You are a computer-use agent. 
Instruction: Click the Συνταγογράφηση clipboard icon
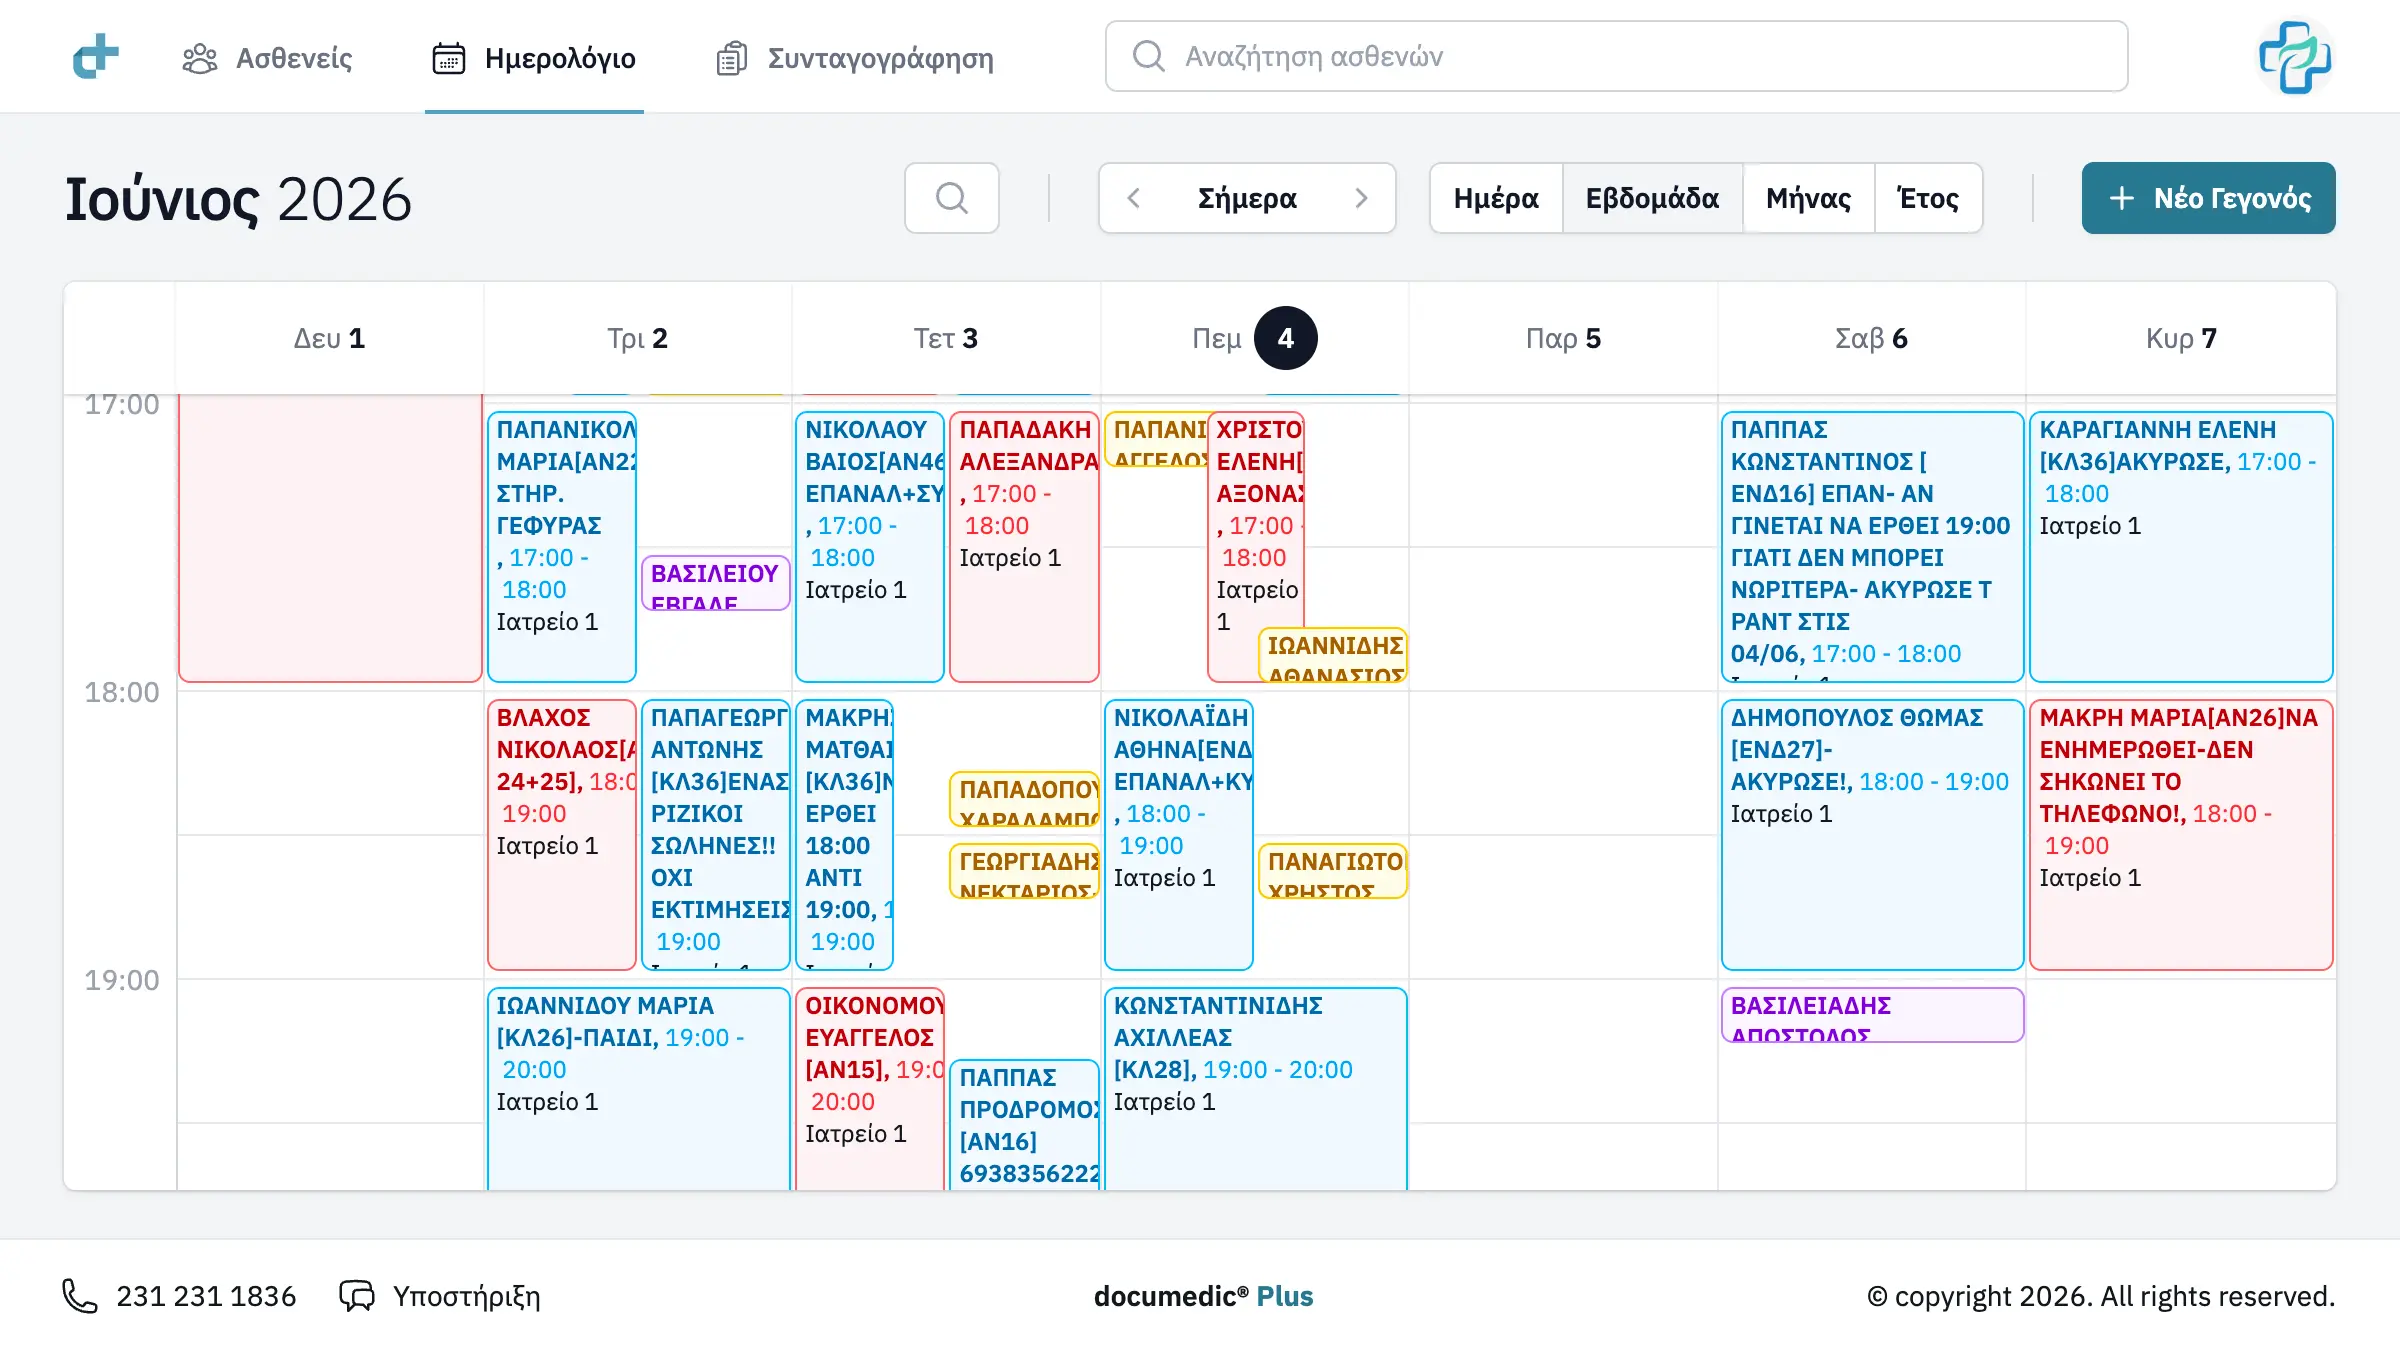731,58
